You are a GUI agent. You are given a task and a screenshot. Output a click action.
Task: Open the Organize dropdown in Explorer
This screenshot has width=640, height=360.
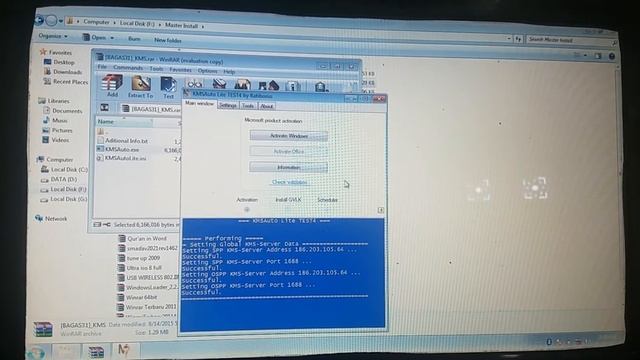click(53, 36)
